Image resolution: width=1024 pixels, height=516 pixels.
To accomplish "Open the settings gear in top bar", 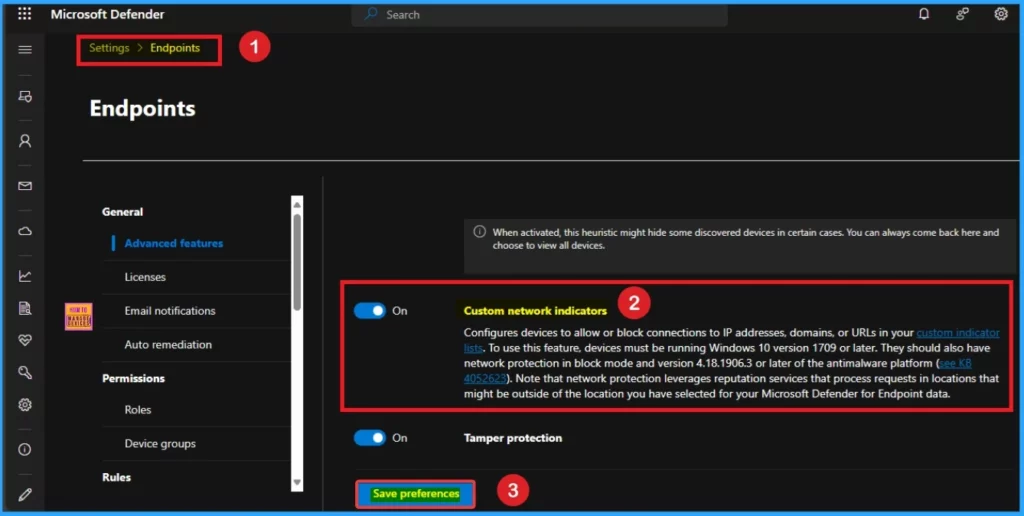I will click(x=1000, y=14).
